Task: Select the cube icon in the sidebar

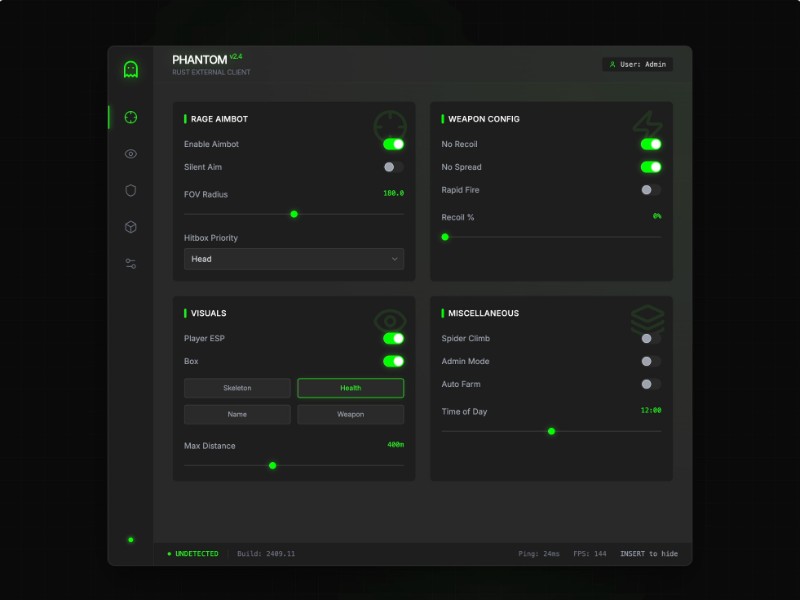Action: pyautogui.click(x=130, y=227)
